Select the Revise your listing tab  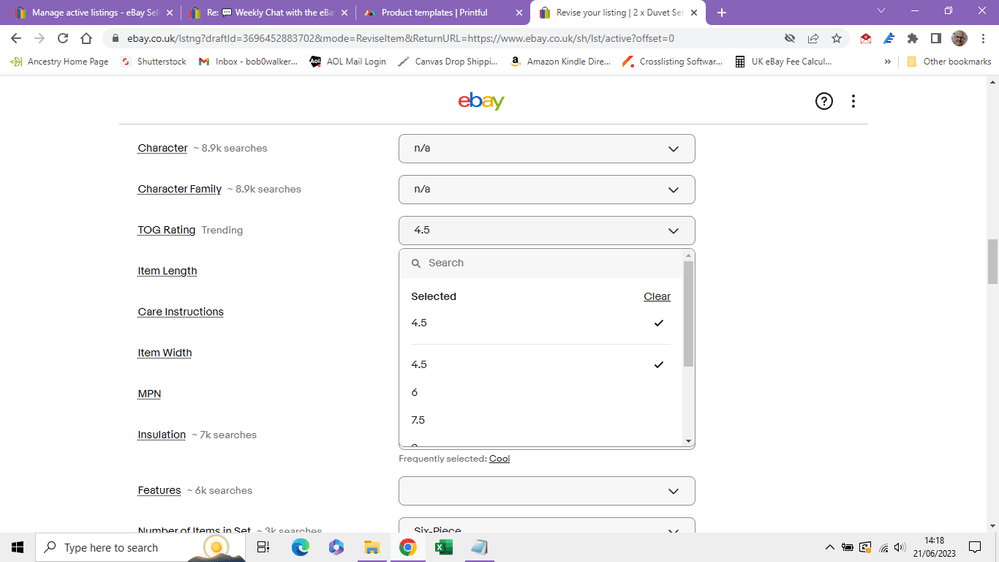[618, 13]
